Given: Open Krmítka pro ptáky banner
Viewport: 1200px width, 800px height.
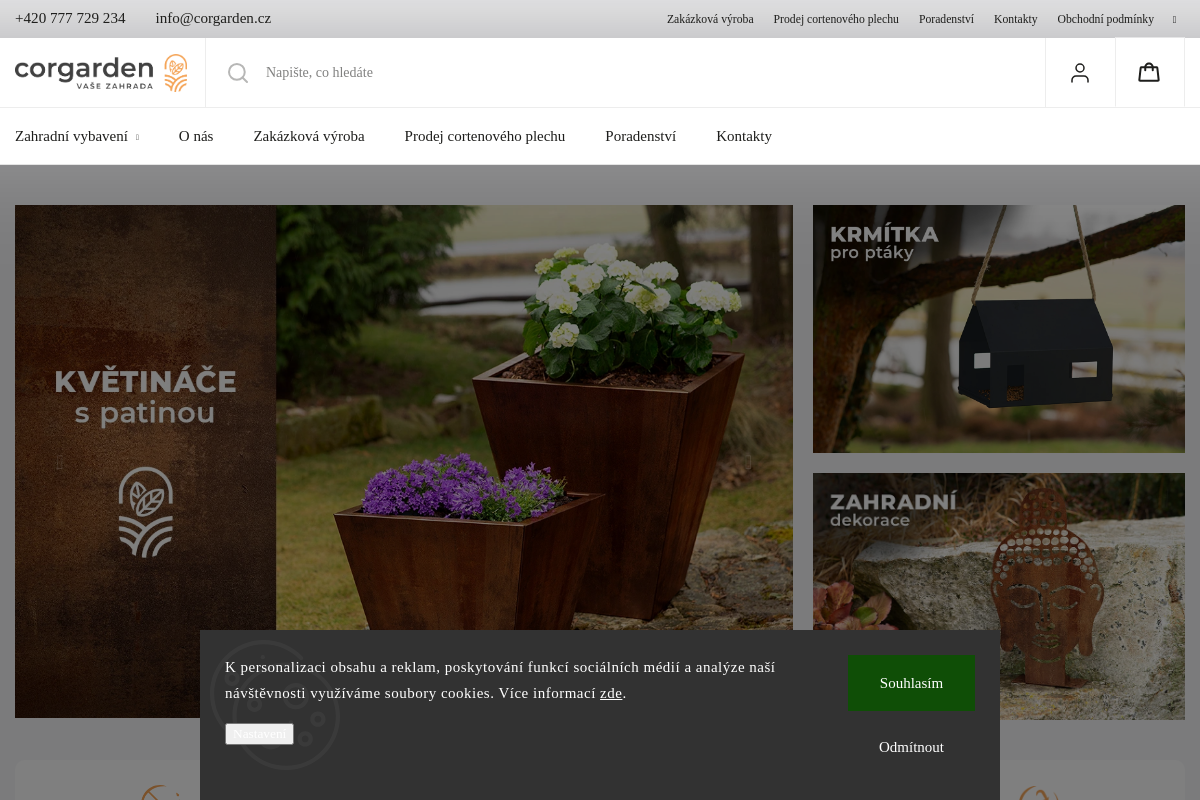Looking at the screenshot, I should tap(999, 329).
